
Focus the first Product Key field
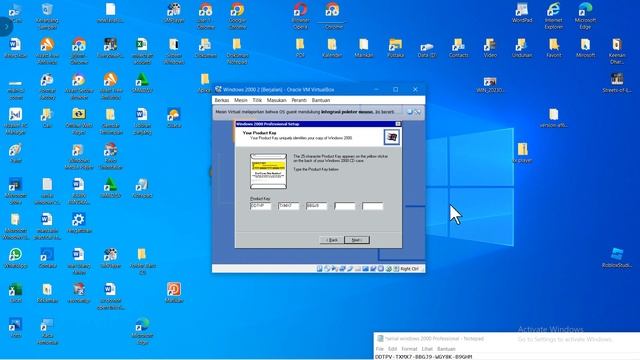pos(260,206)
